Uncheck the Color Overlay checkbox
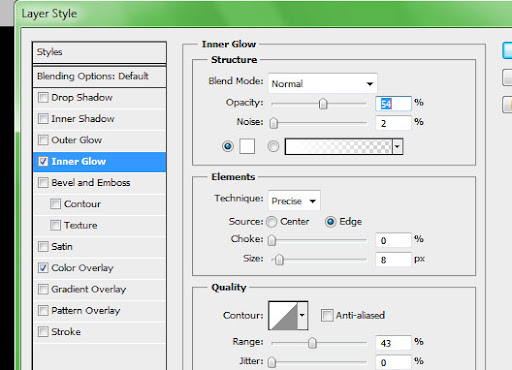The height and width of the screenshot is (370, 512). click(43, 268)
